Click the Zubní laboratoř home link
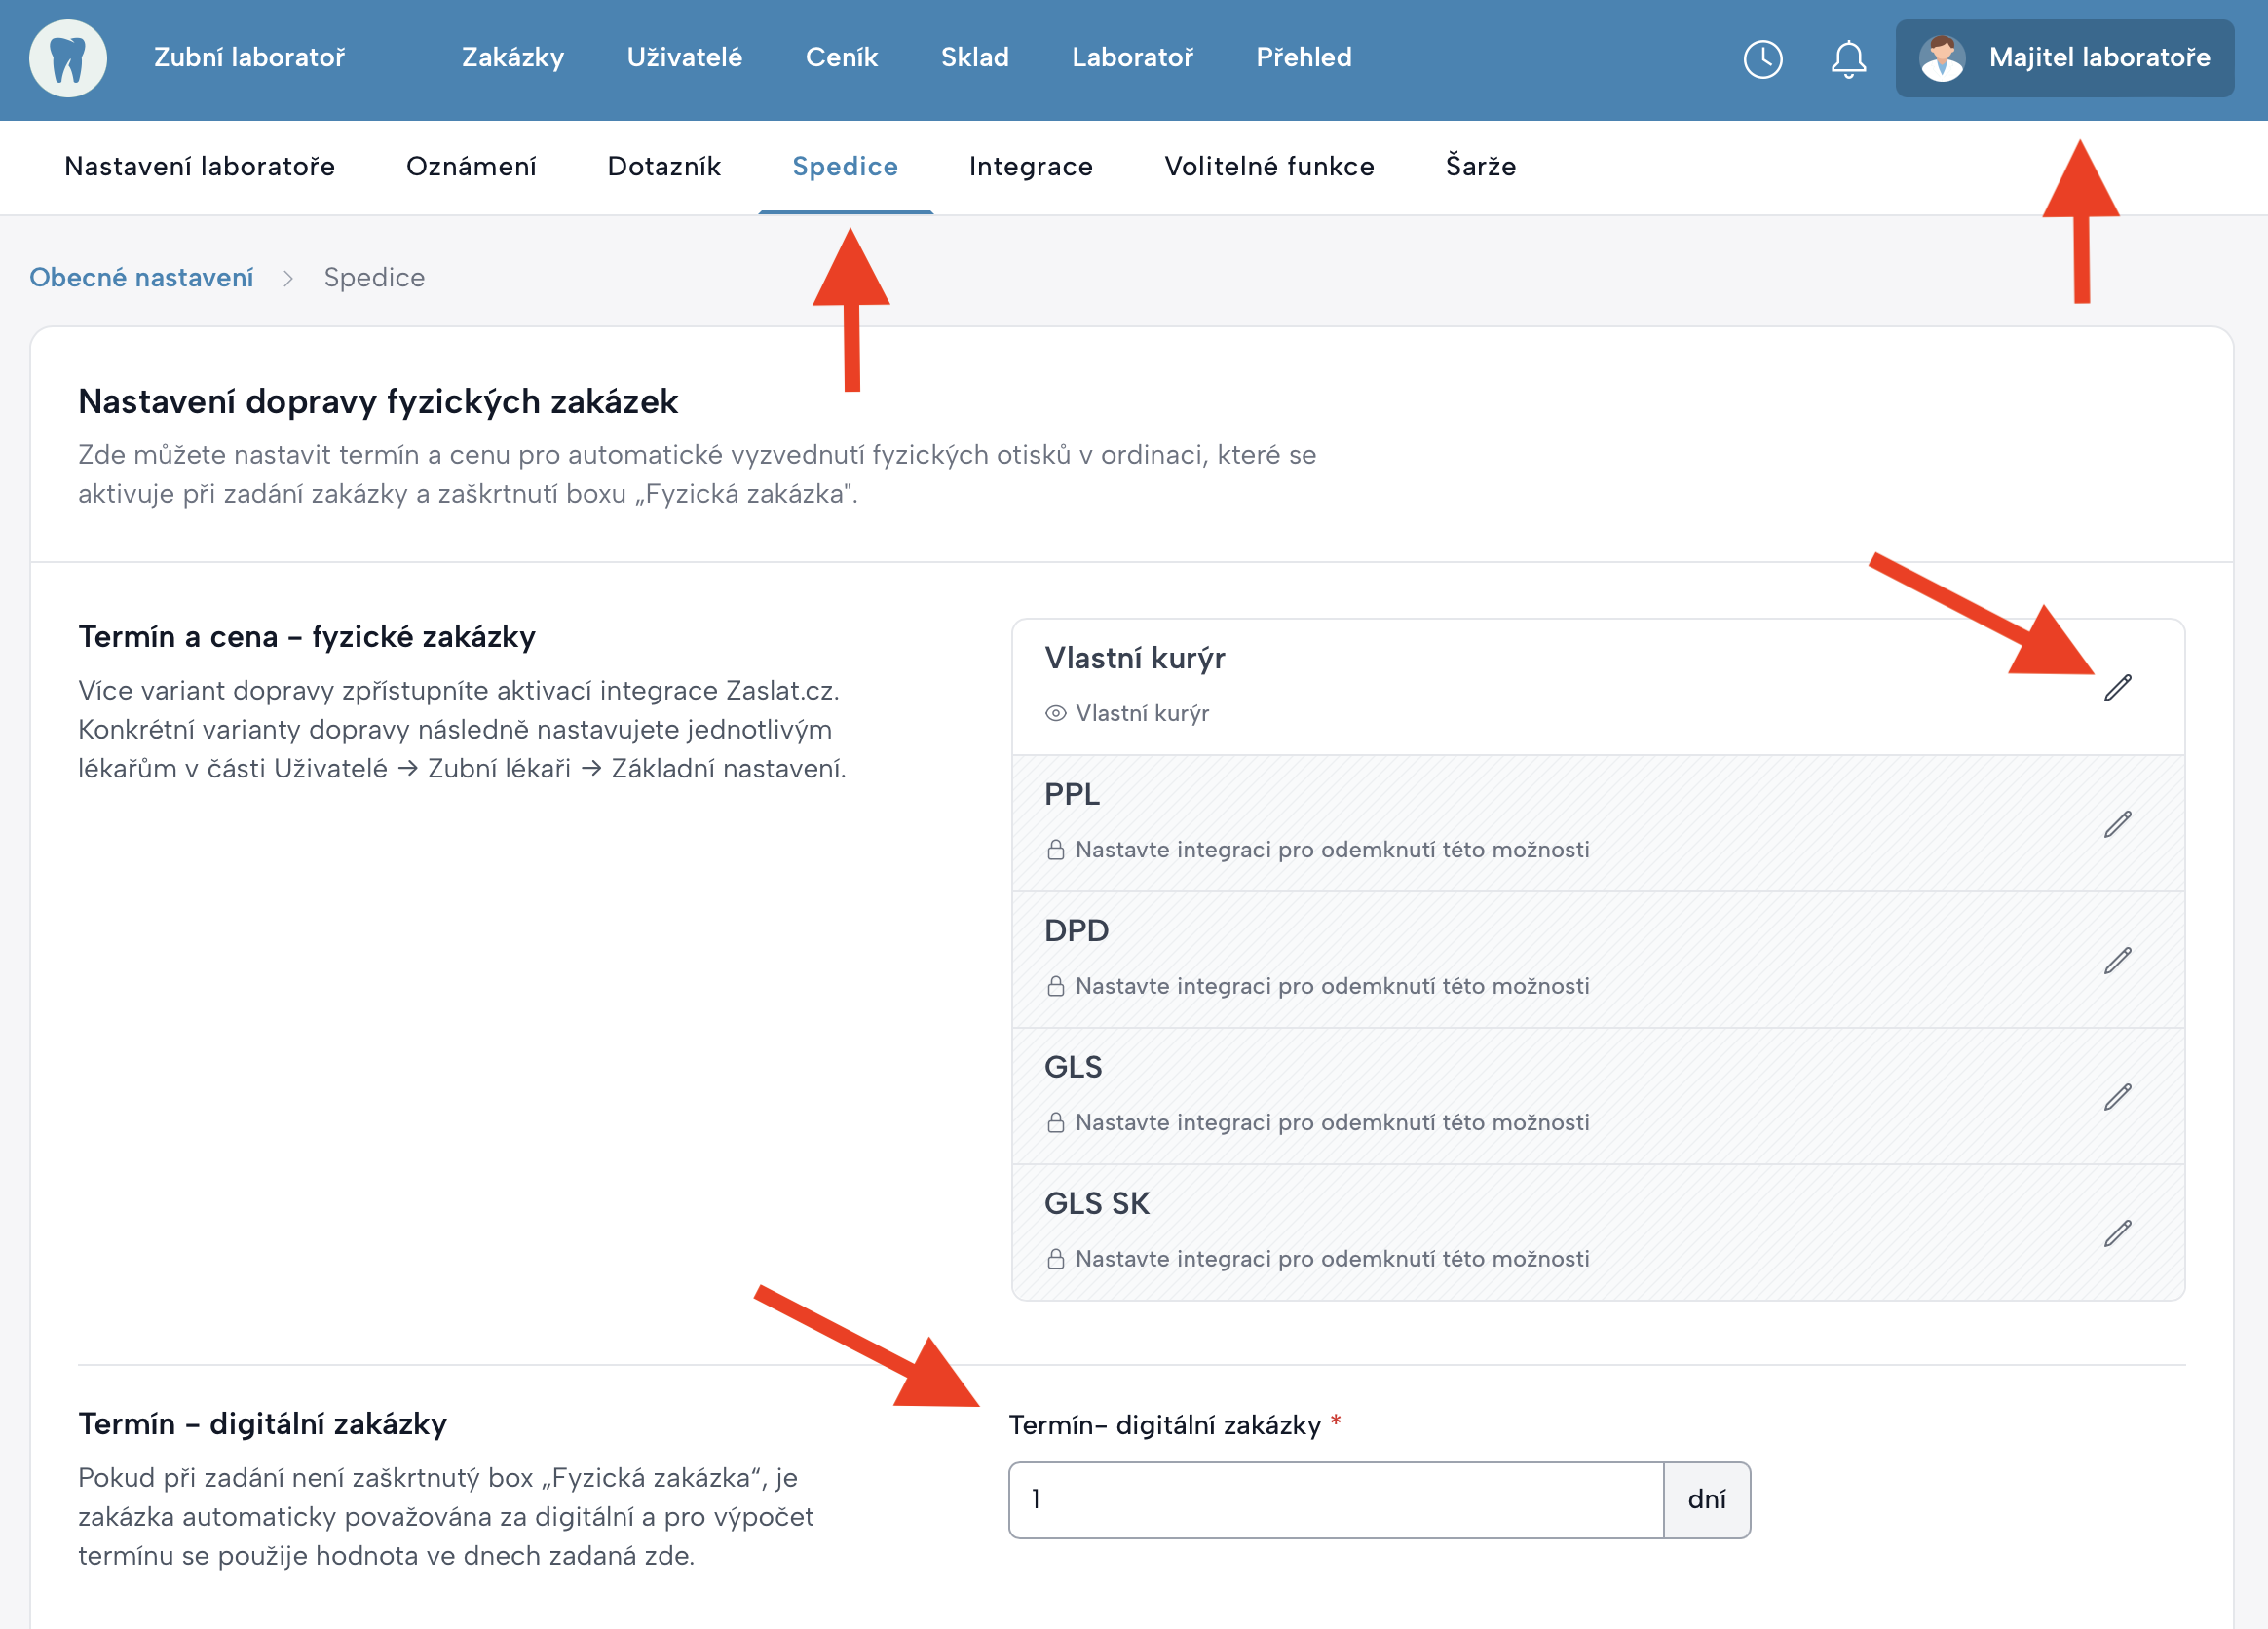This screenshot has height=1629, width=2268. pyautogui.click(x=249, y=58)
